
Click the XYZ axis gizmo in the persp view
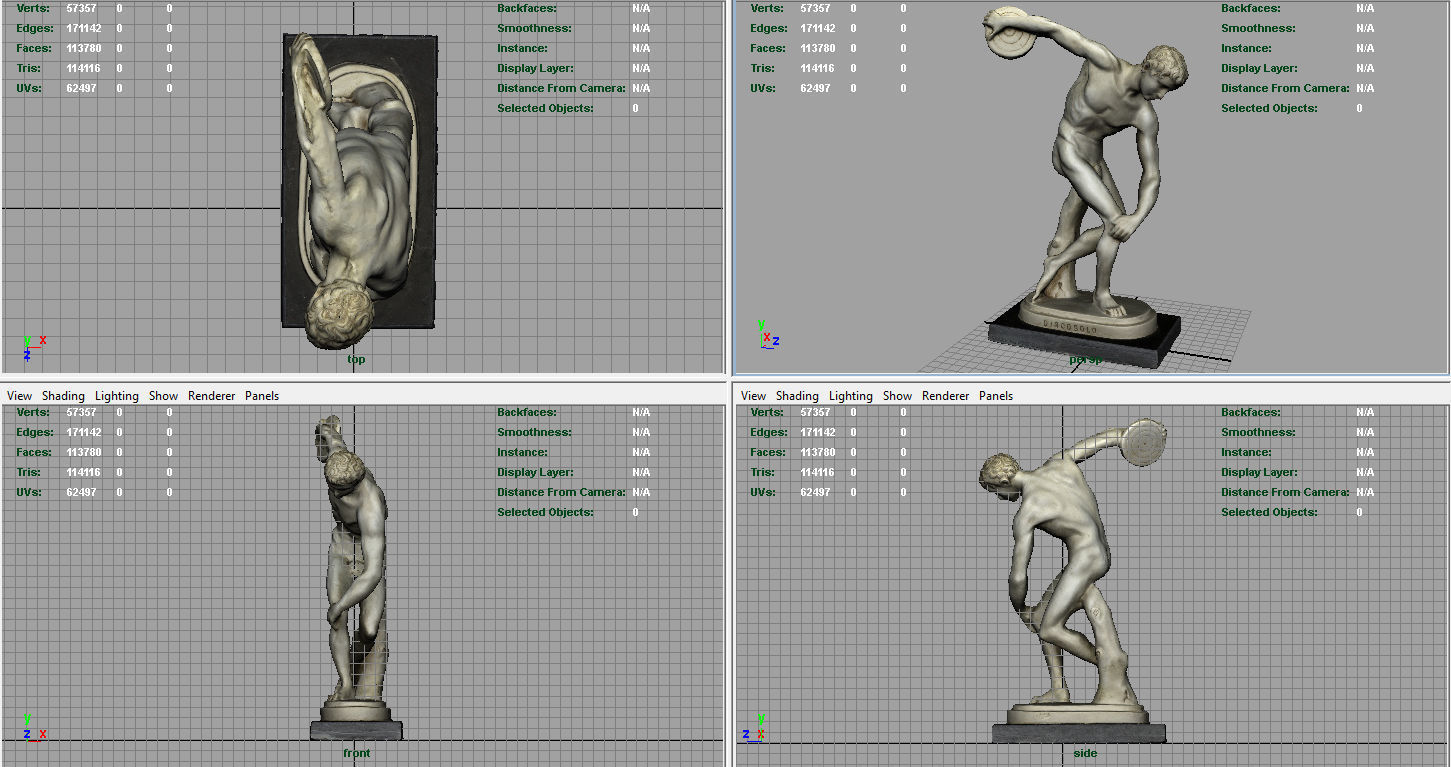[x=767, y=334]
